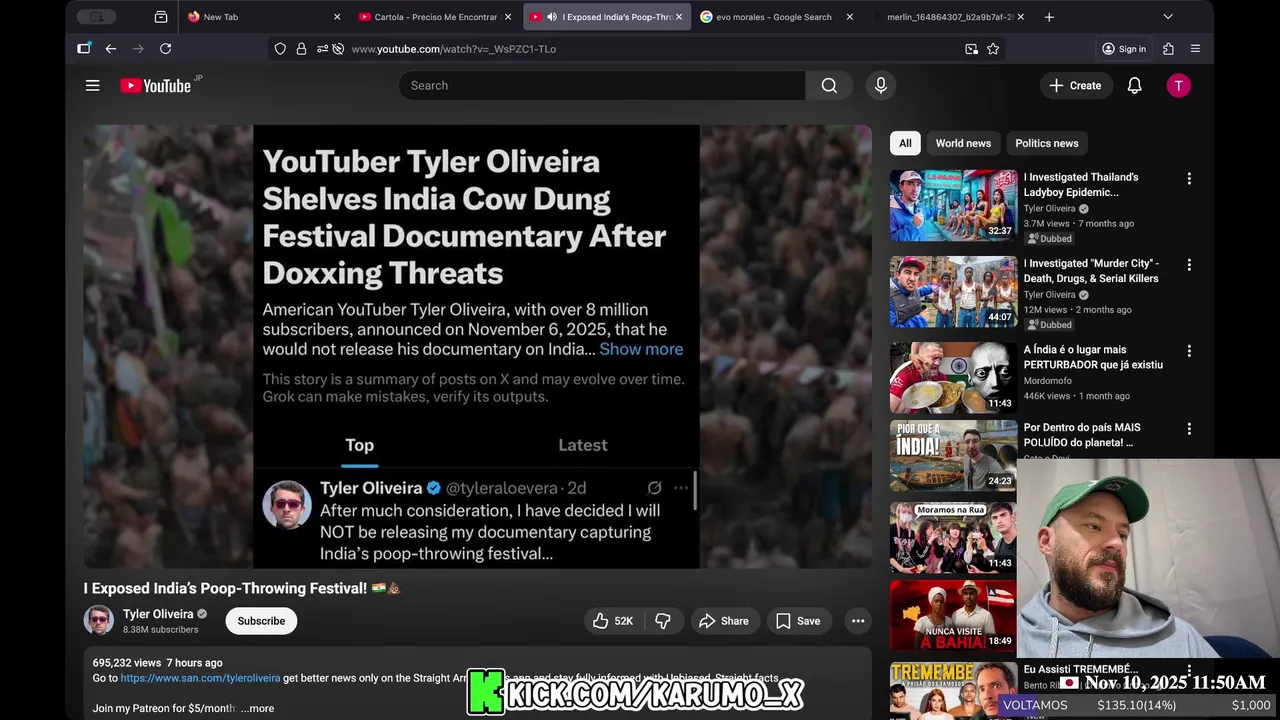This screenshot has height=720, width=1280.
Task: Expand description with ...more
Action: click(257, 708)
